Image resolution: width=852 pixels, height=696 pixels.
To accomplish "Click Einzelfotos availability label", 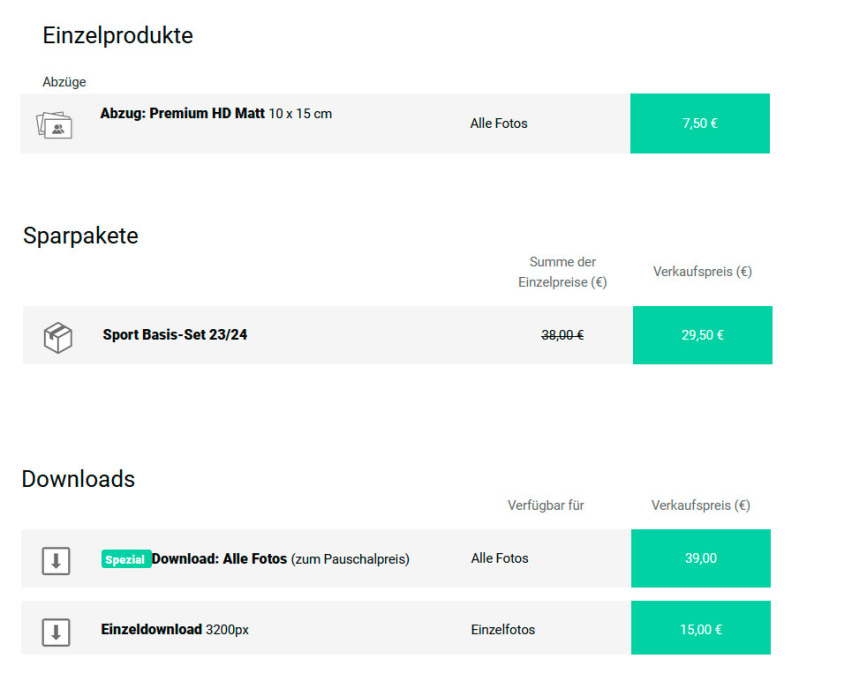I will pyautogui.click(x=503, y=630).
